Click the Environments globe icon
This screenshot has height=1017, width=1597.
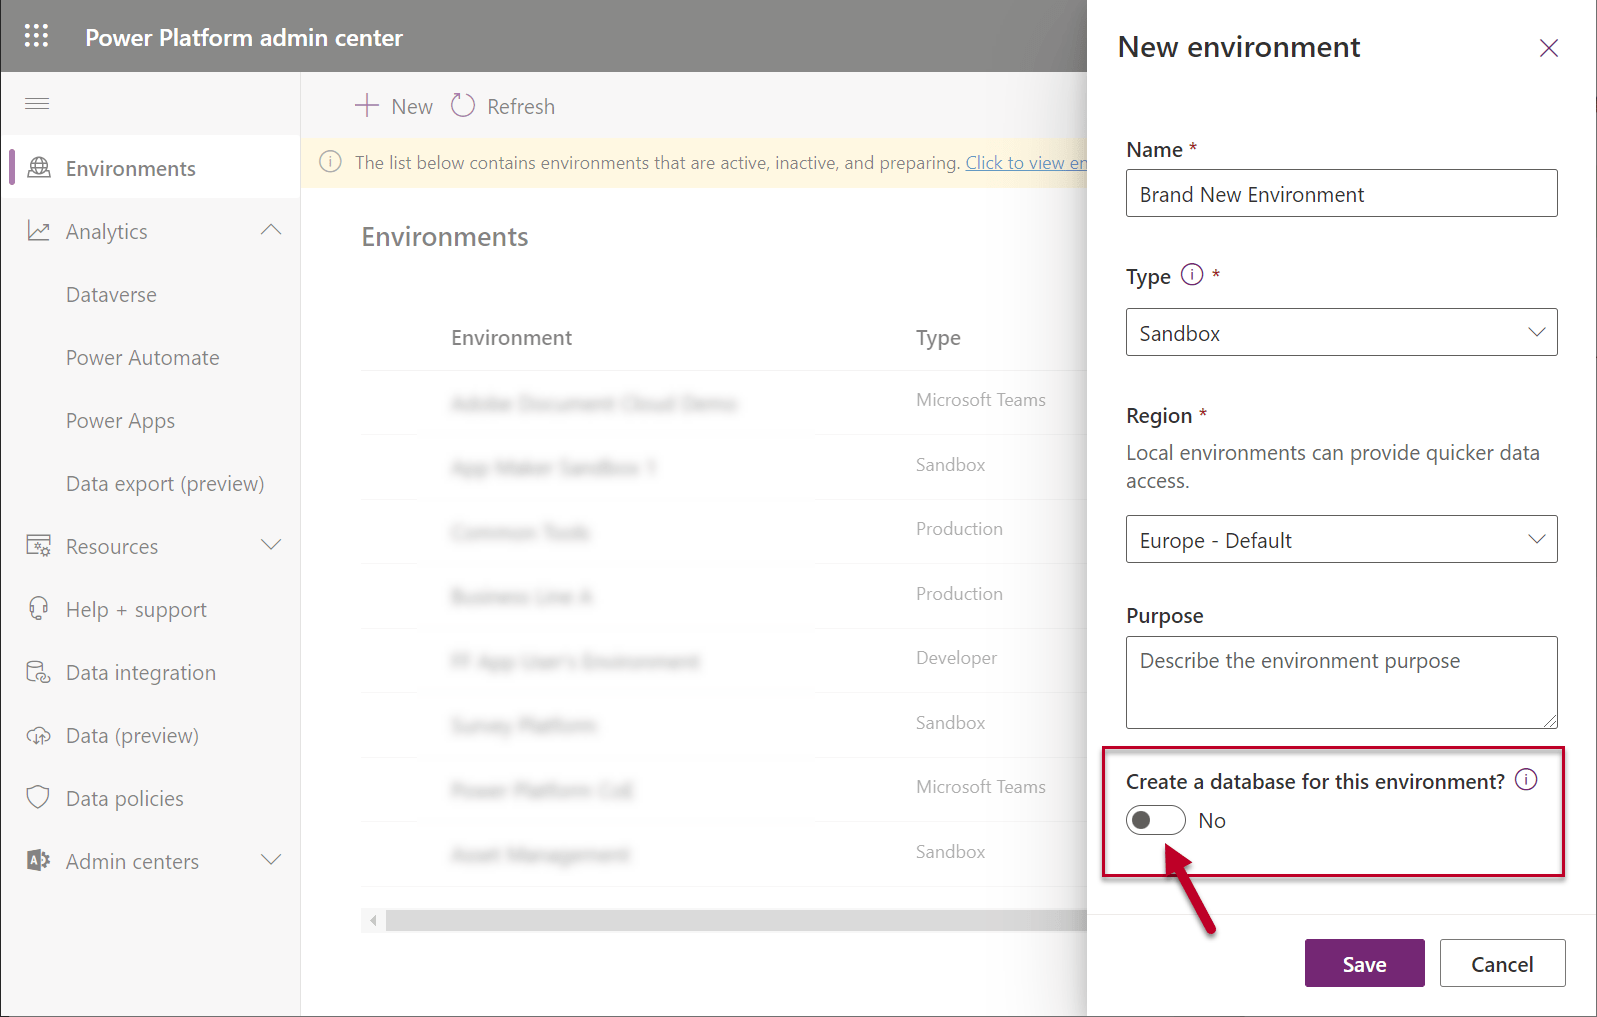point(39,167)
